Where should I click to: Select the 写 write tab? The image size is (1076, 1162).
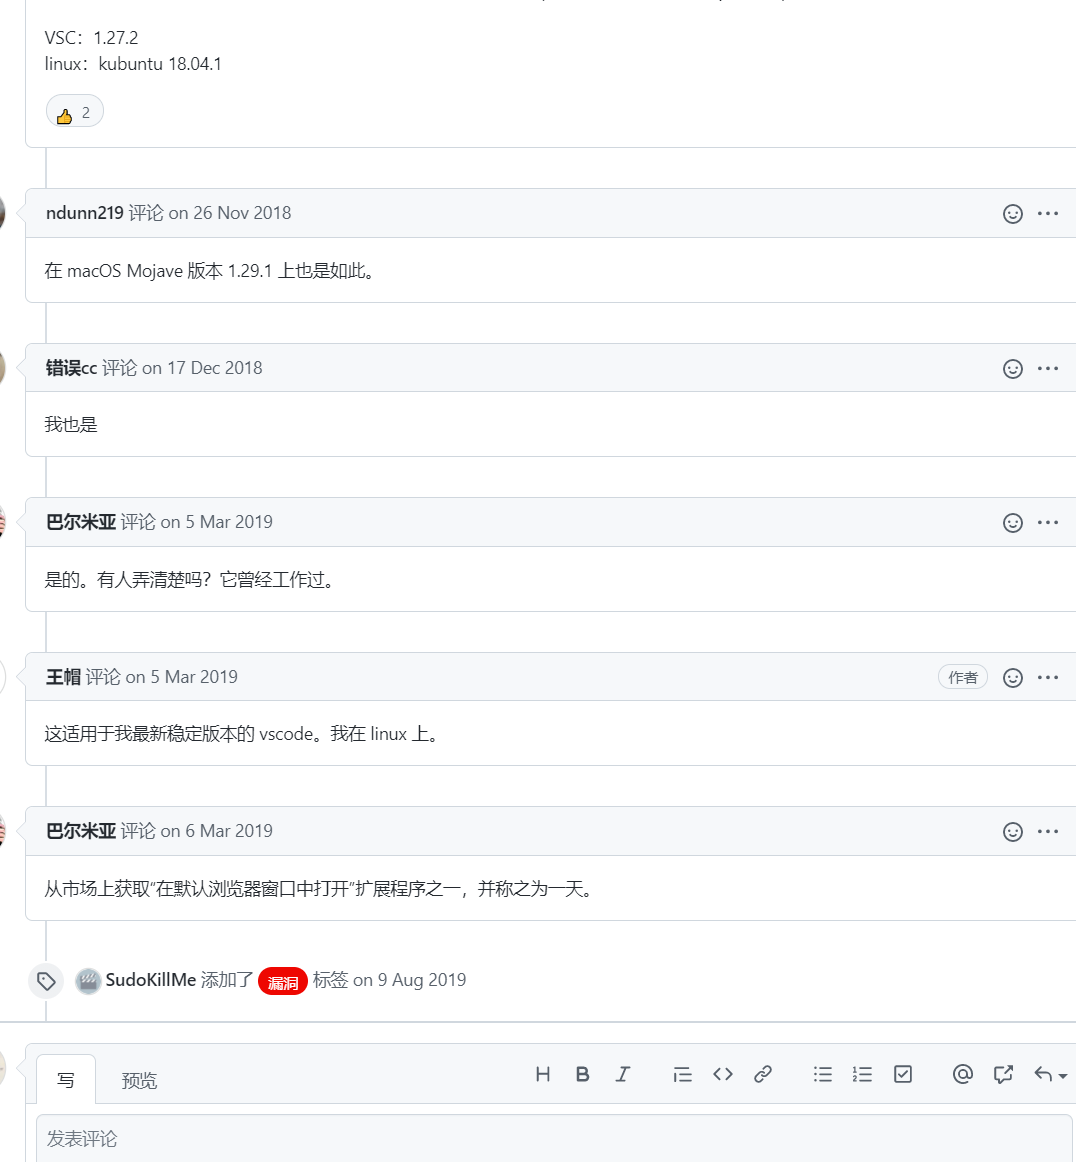point(66,1080)
